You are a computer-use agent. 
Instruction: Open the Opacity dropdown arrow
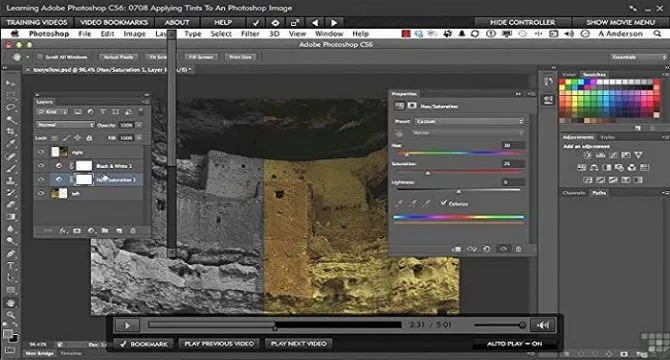139,125
